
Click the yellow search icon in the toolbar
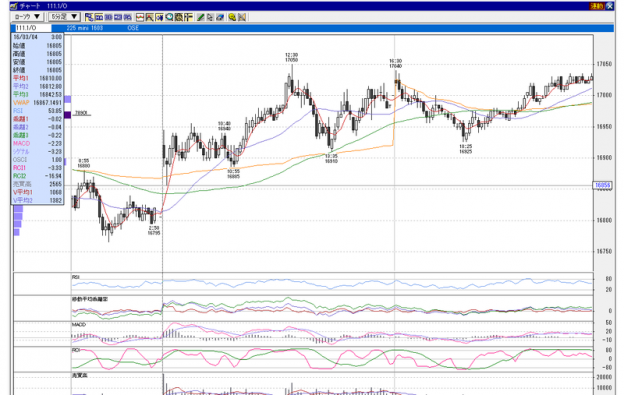[232, 17]
